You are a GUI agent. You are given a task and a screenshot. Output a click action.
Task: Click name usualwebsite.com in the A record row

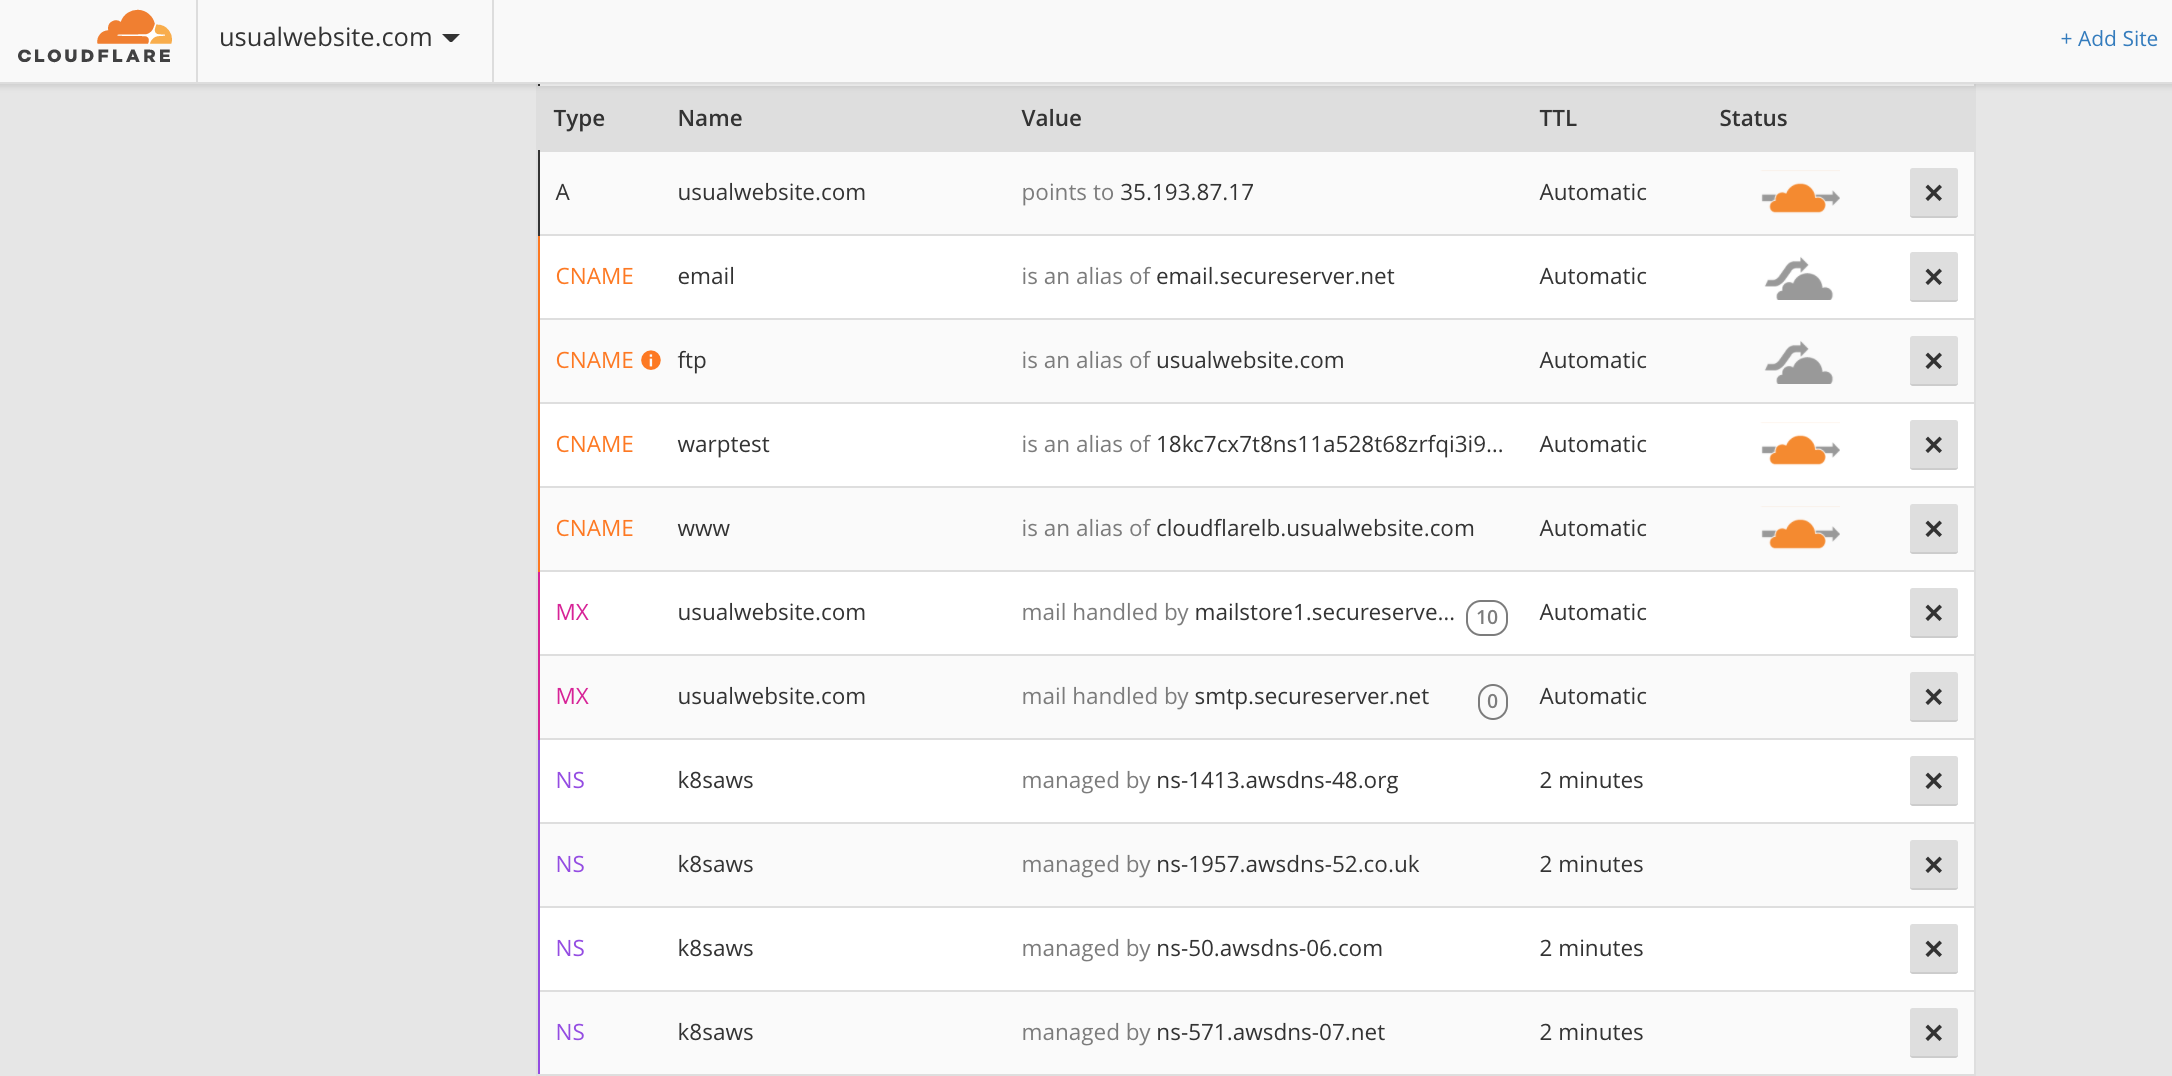[771, 192]
